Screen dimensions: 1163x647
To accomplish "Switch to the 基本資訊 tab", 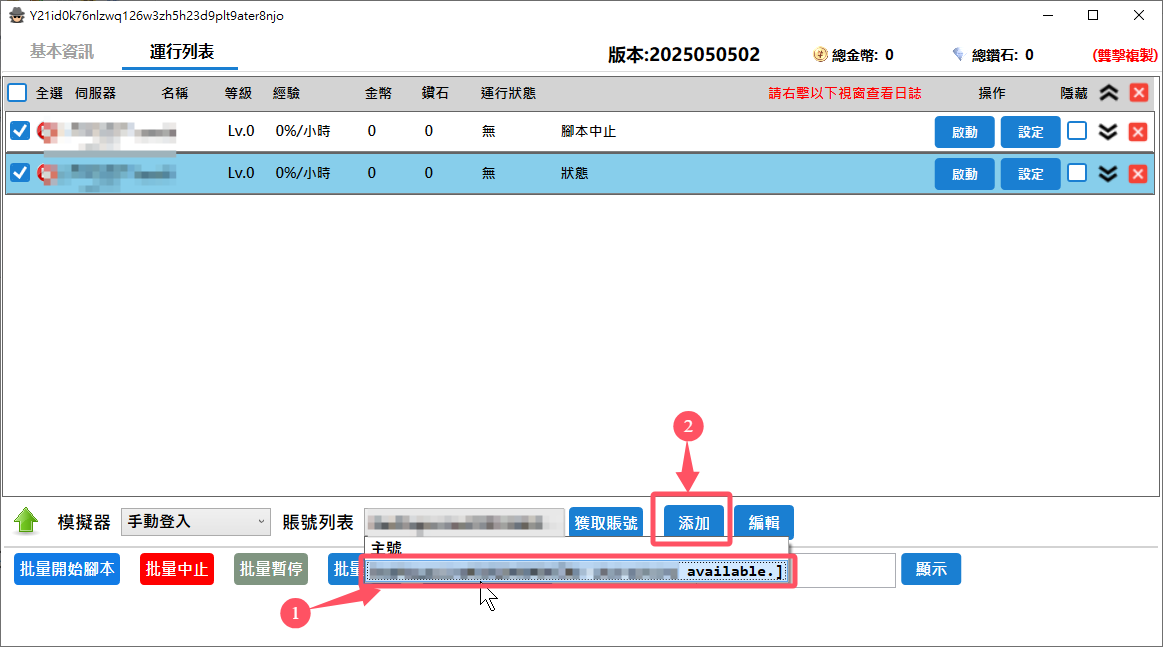I will tap(62, 52).
